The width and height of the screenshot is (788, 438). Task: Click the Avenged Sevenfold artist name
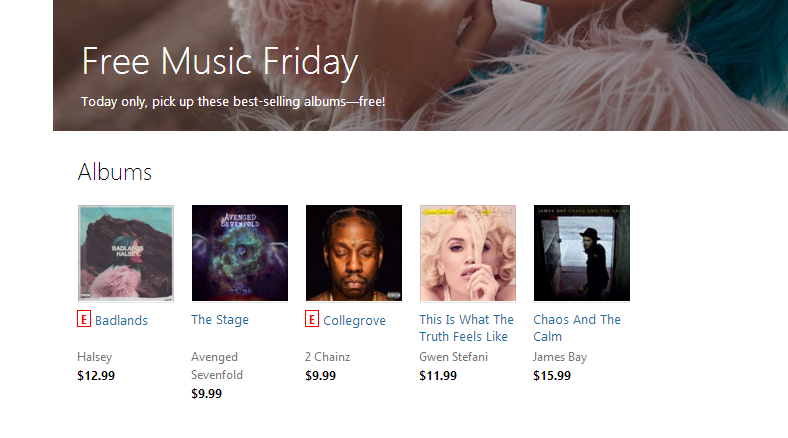(217, 366)
